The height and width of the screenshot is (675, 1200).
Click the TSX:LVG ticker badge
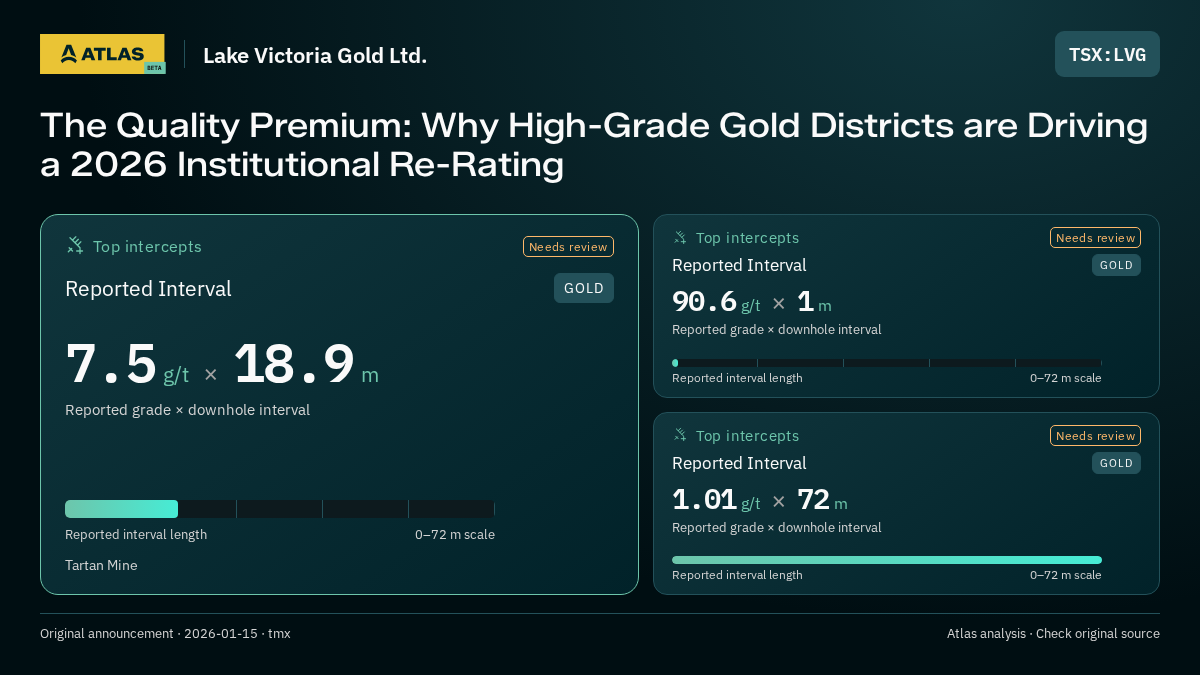(x=1107, y=54)
